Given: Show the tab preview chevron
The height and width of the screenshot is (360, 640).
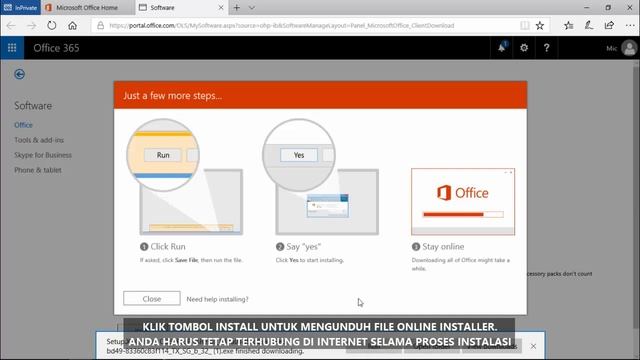Looking at the screenshot, I should point(252,7).
